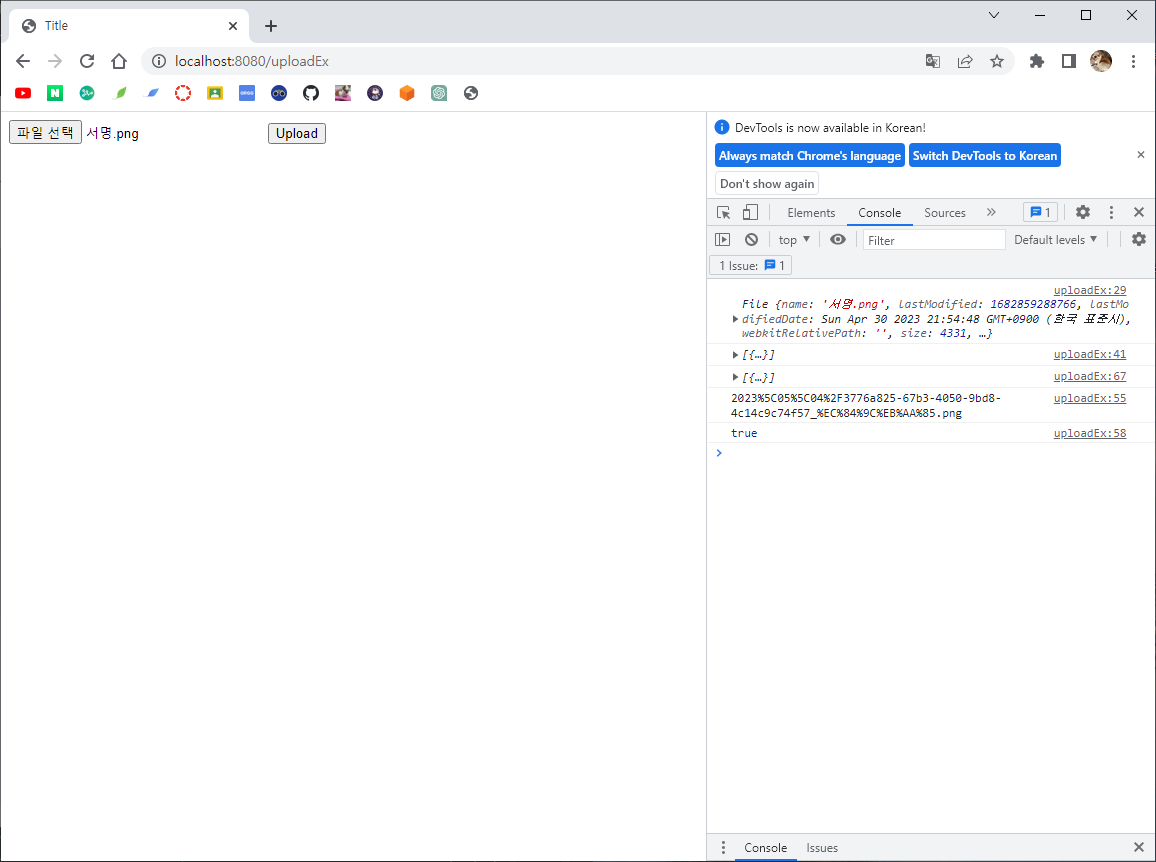Open the orange cube bookmark
1156x862 pixels.
tap(407, 93)
